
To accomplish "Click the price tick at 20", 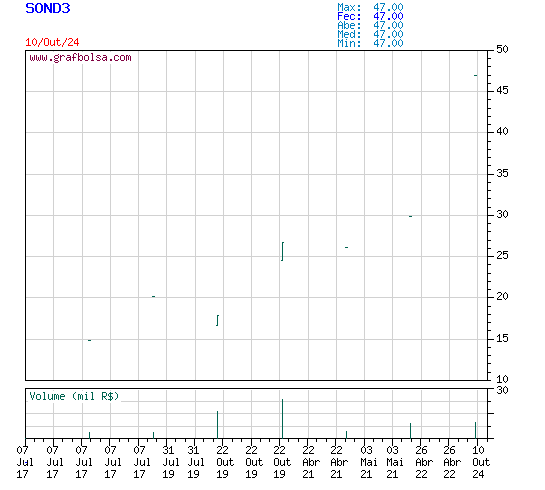I will pyautogui.click(x=154, y=296).
